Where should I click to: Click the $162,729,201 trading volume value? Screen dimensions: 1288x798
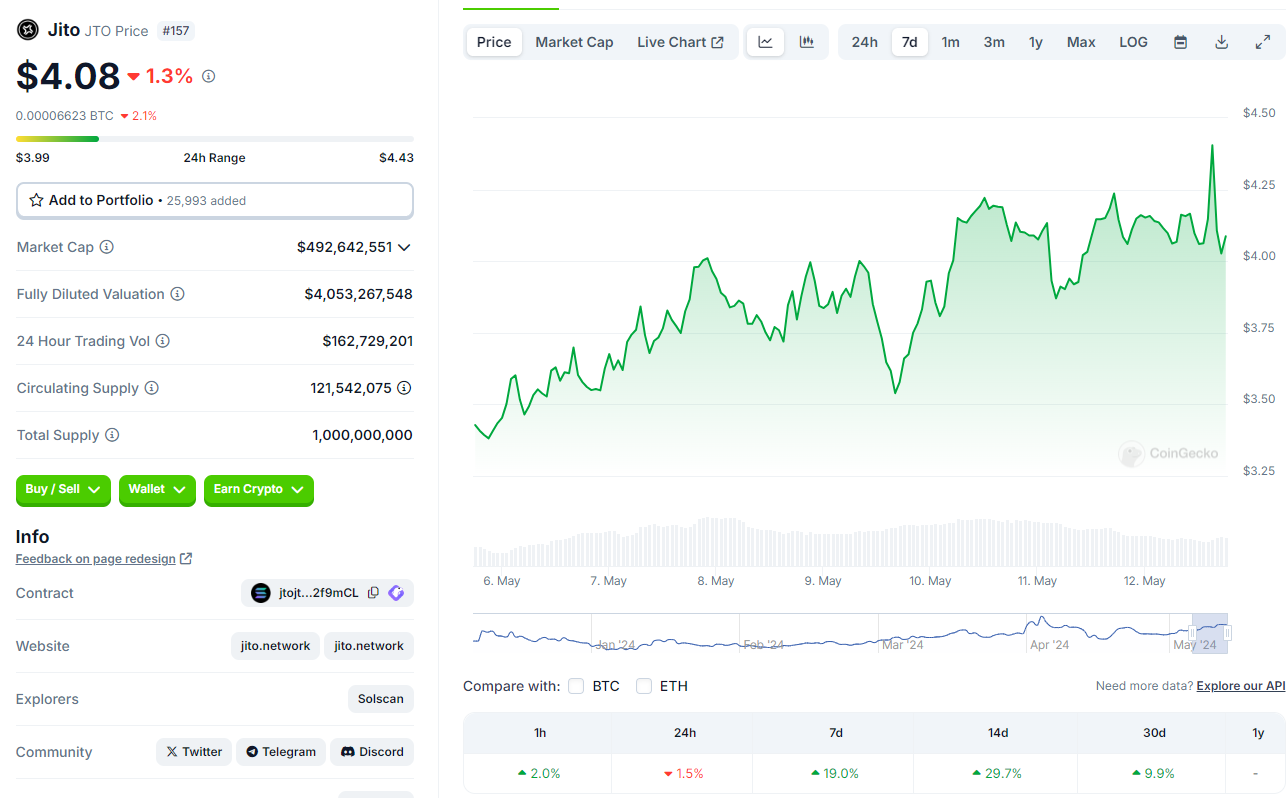368,341
